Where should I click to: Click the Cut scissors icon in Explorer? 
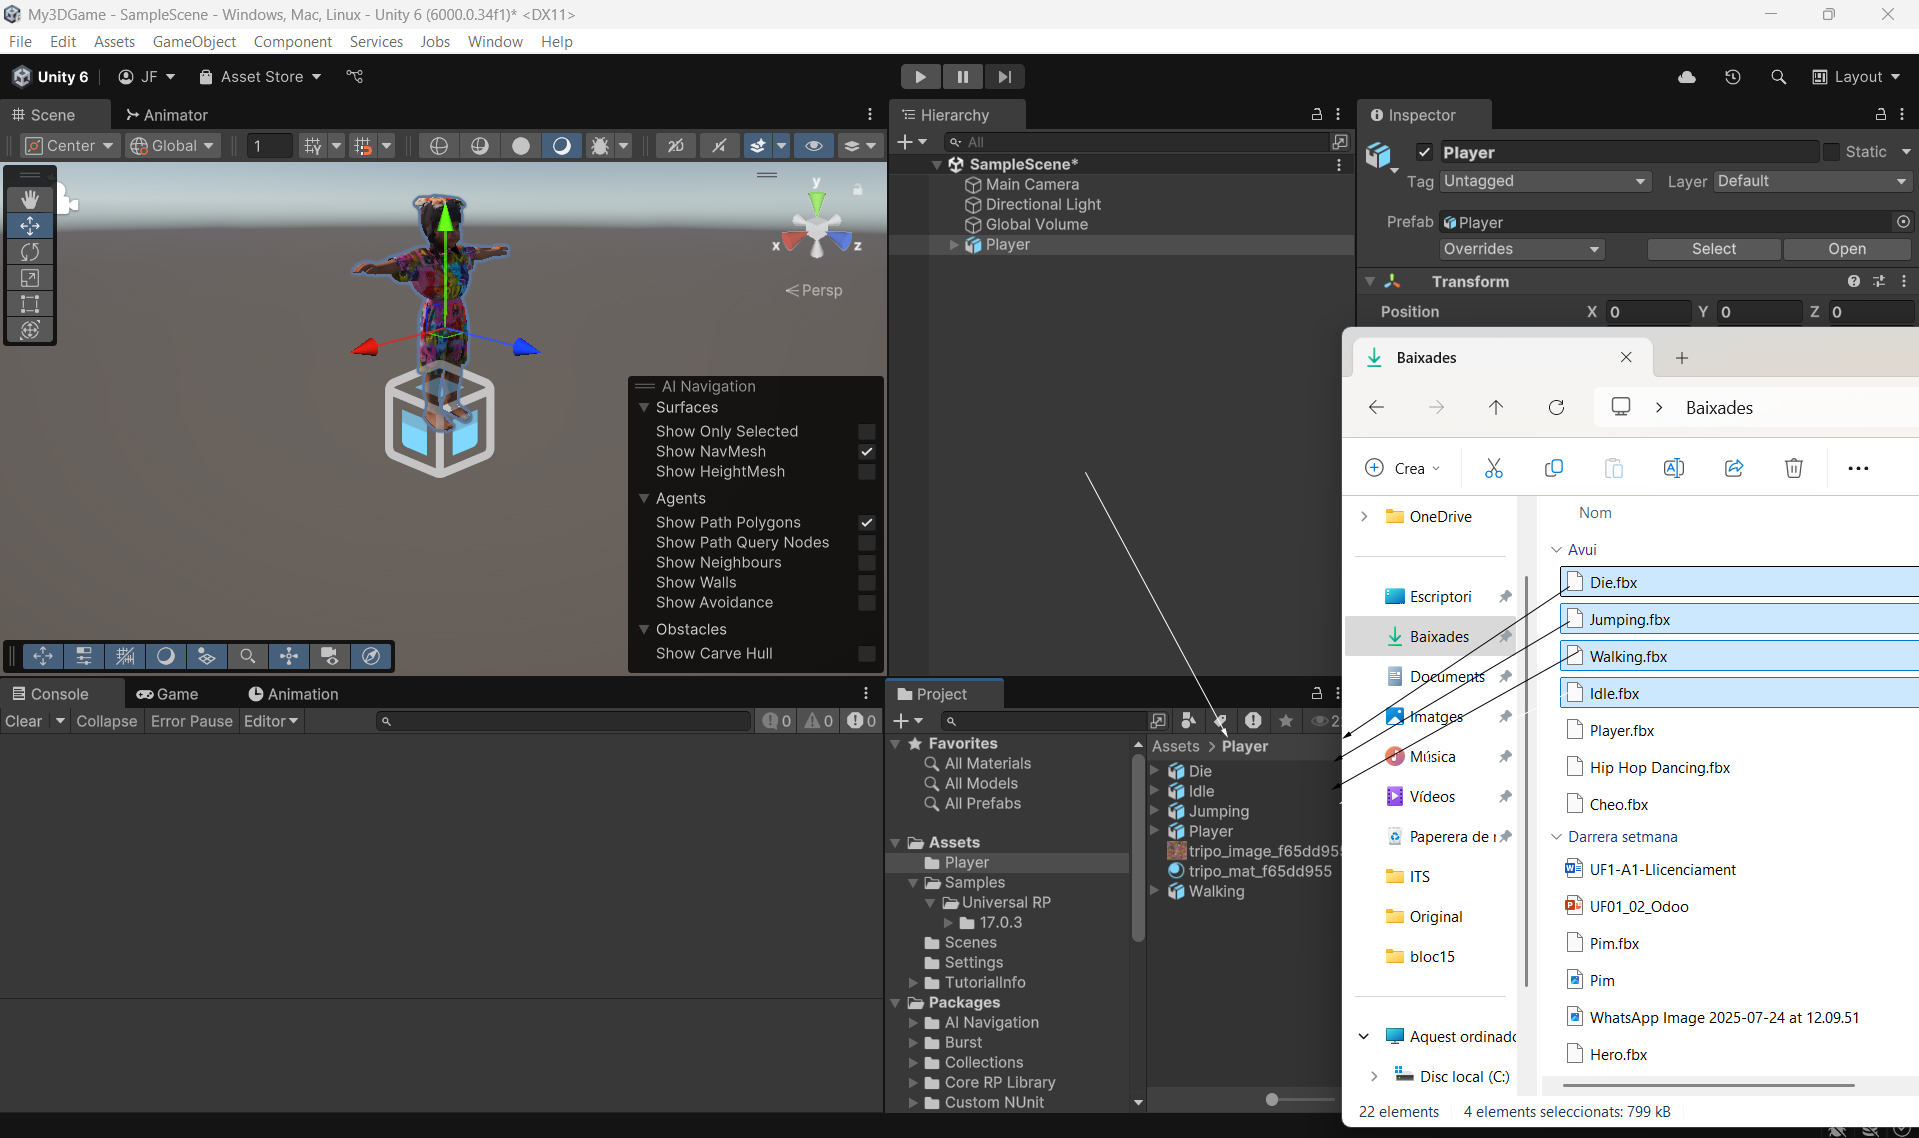coord(1493,468)
